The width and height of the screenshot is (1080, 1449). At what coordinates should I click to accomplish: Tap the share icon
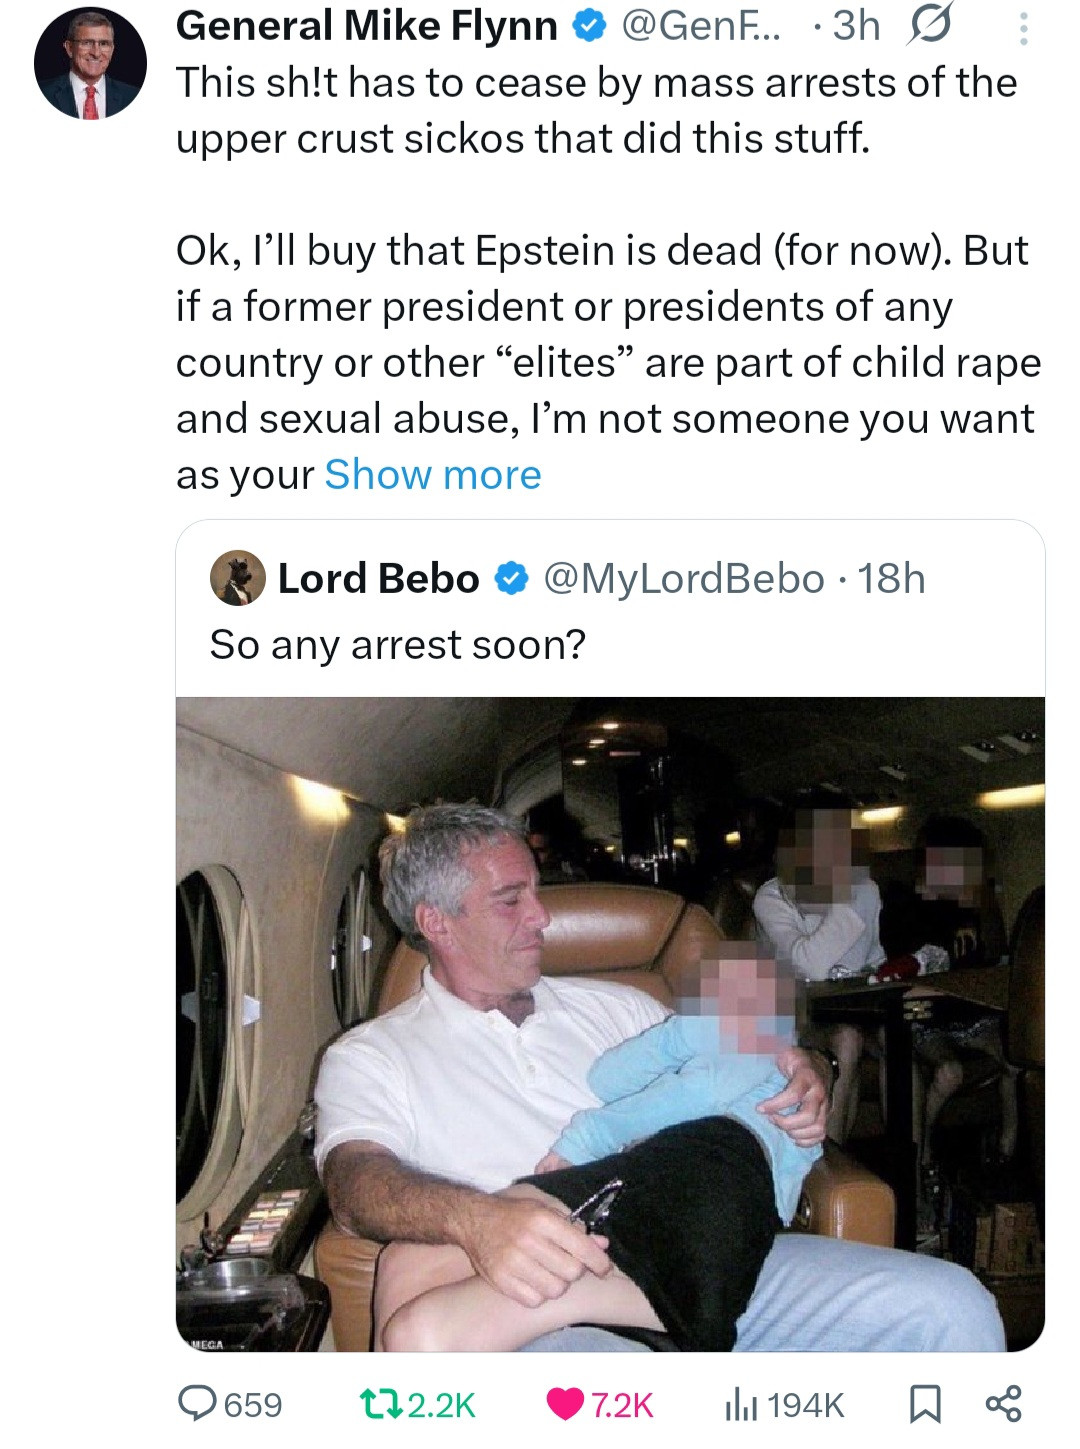pyautogui.click(x=1003, y=1403)
